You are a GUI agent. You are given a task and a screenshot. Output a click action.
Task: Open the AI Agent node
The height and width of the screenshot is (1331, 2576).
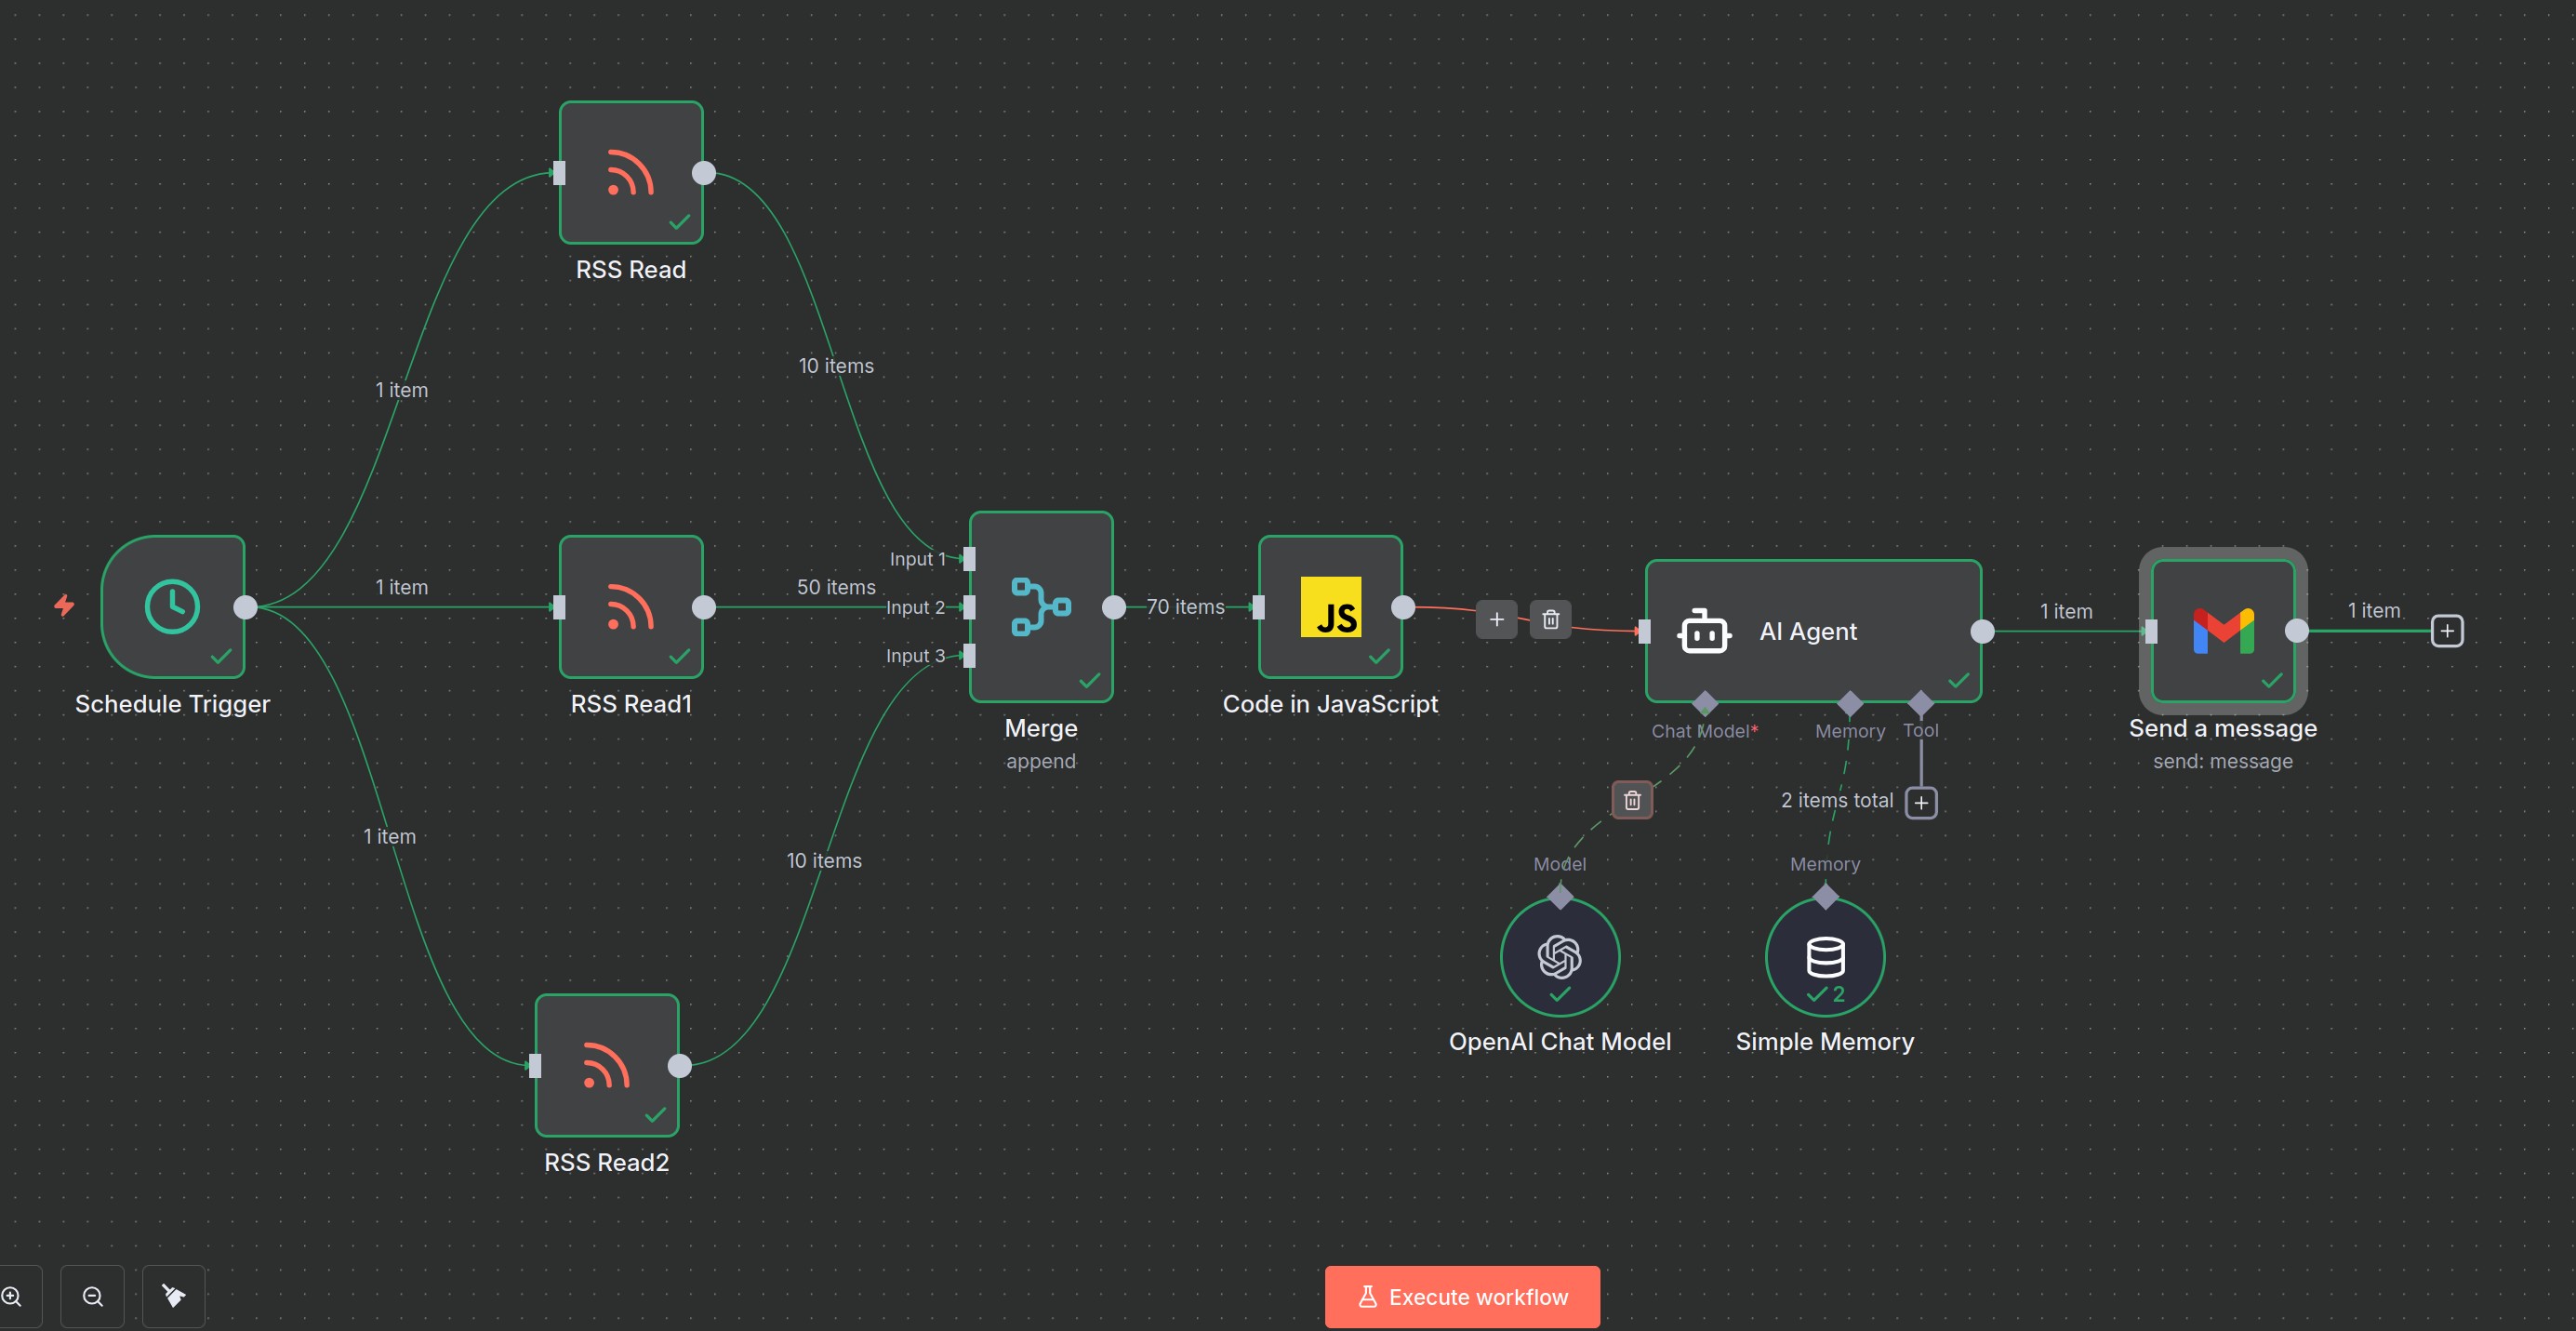pyautogui.click(x=1813, y=631)
